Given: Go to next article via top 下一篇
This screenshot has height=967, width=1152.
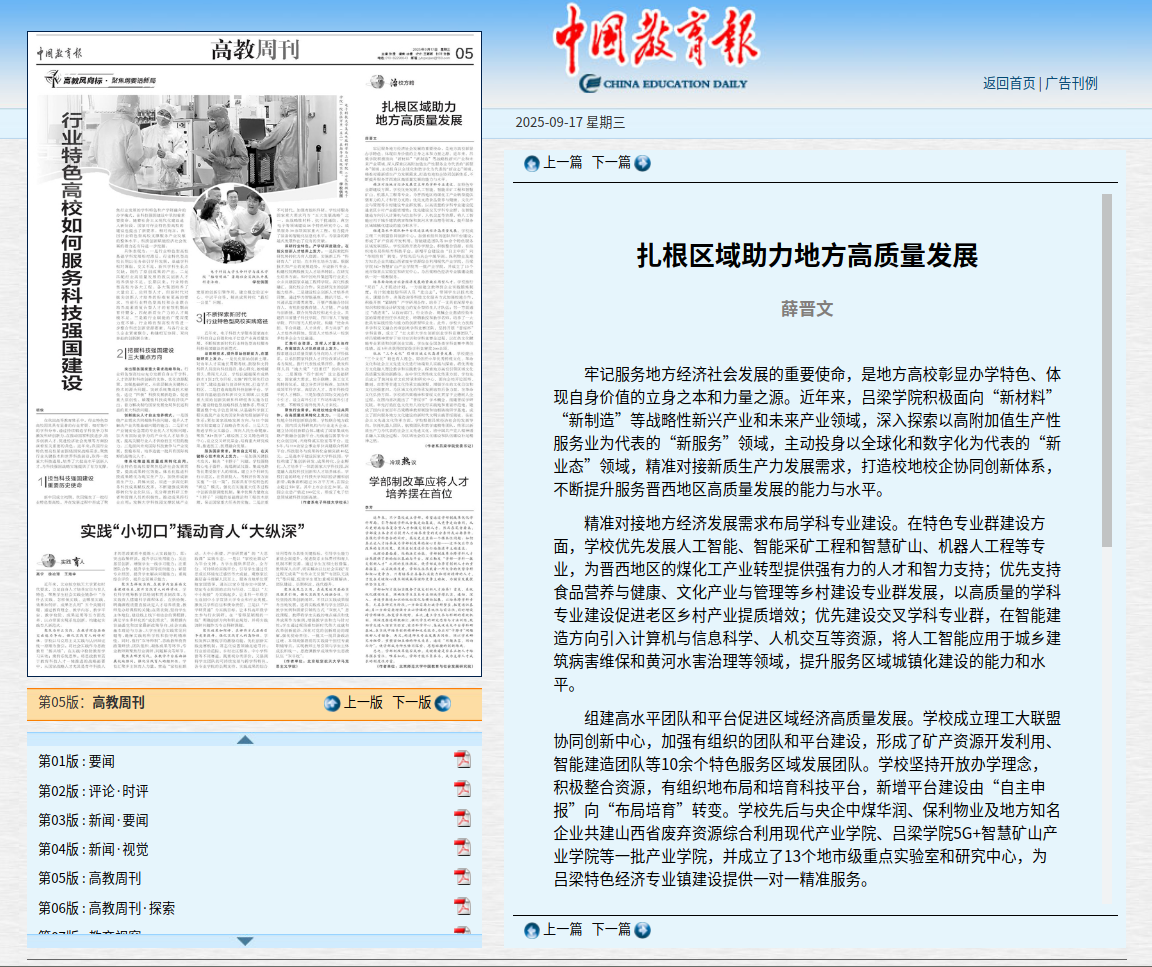Looking at the screenshot, I should point(611,163).
